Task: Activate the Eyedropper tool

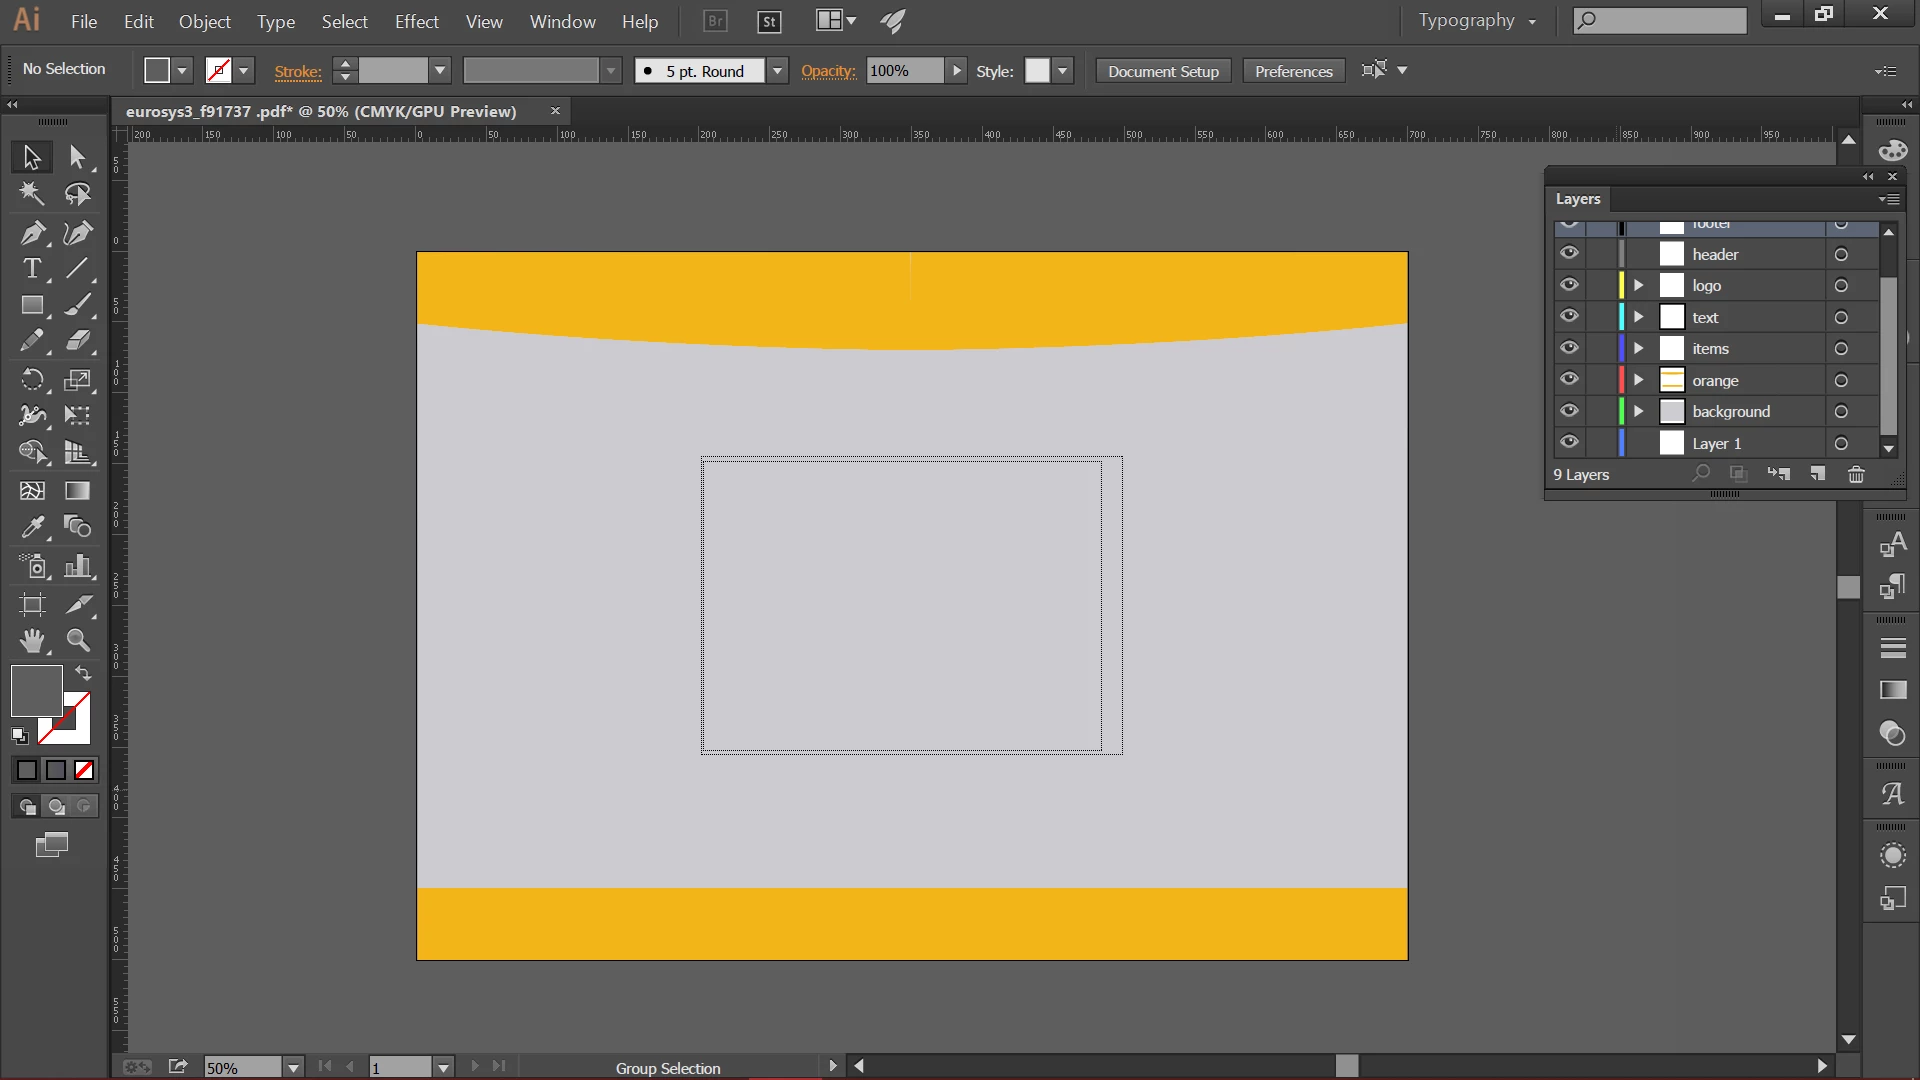Action: pyautogui.click(x=32, y=527)
